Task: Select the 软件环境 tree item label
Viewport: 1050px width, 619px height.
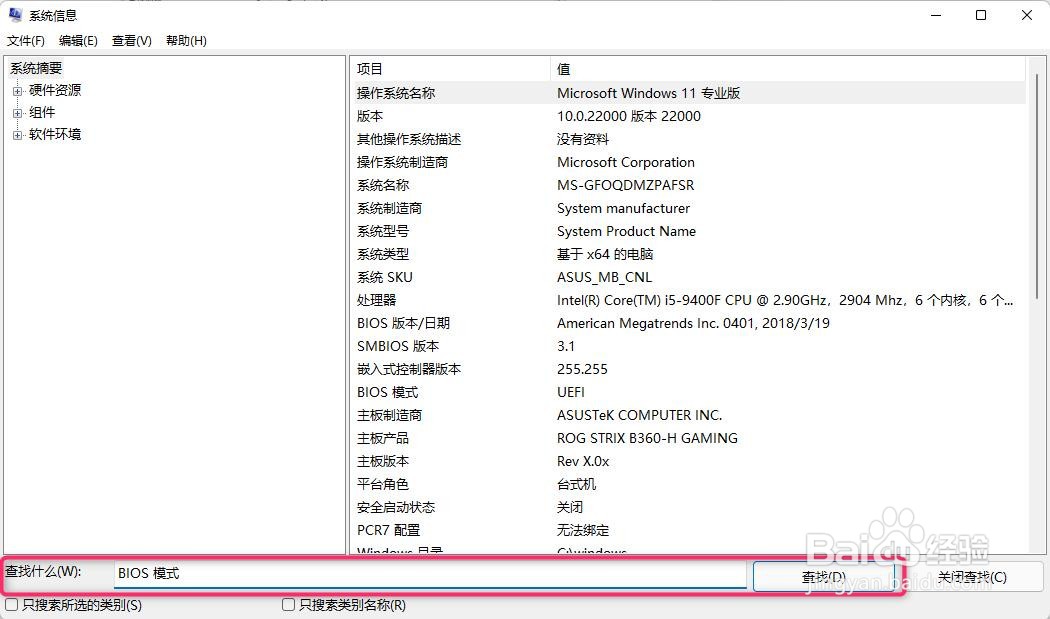Action: tap(55, 135)
